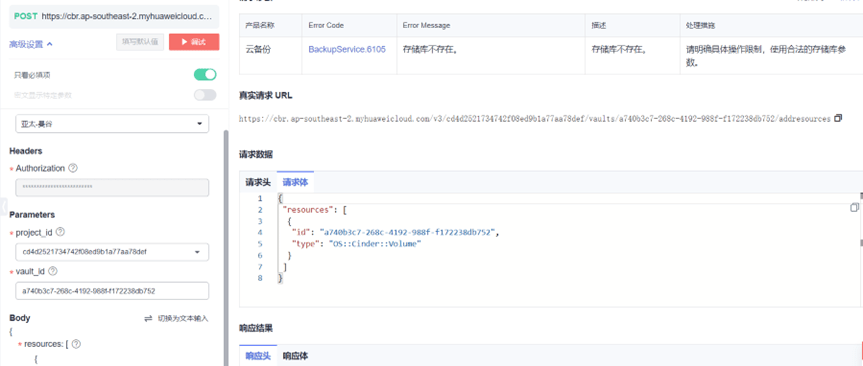Click the help icon beside resources
The height and width of the screenshot is (366, 863).
[x=77, y=344]
